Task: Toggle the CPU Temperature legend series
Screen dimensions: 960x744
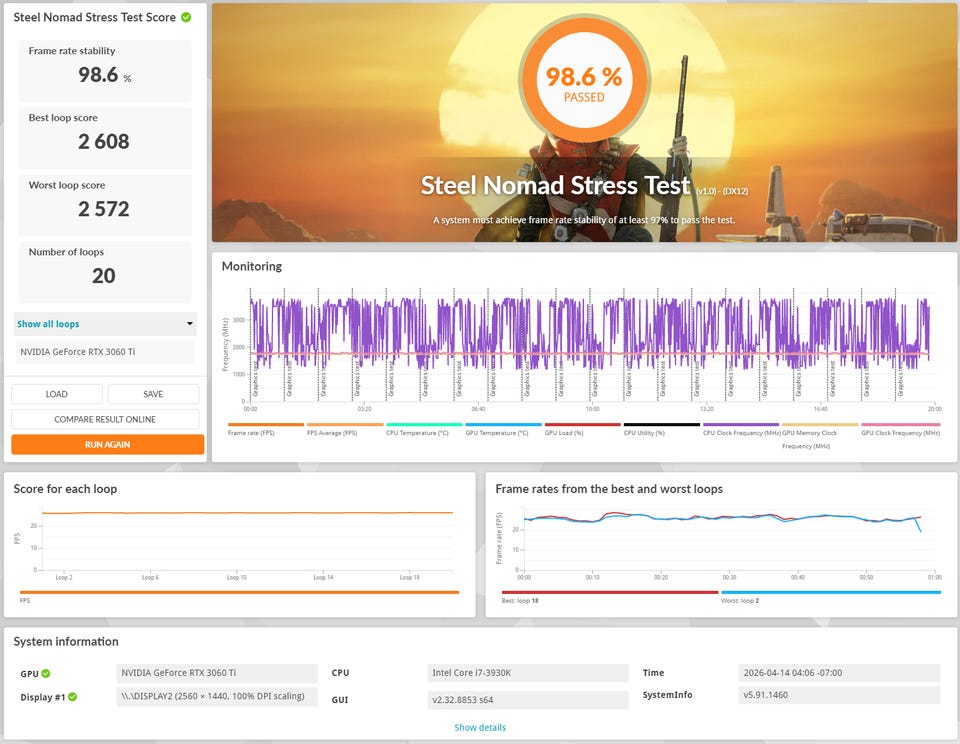Action: point(417,433)
